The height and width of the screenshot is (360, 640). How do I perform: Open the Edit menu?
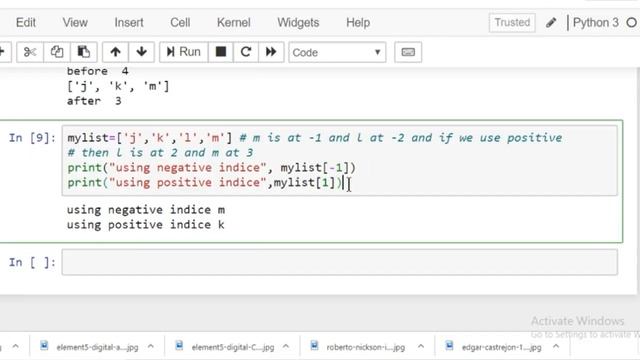tap(26, 22)
